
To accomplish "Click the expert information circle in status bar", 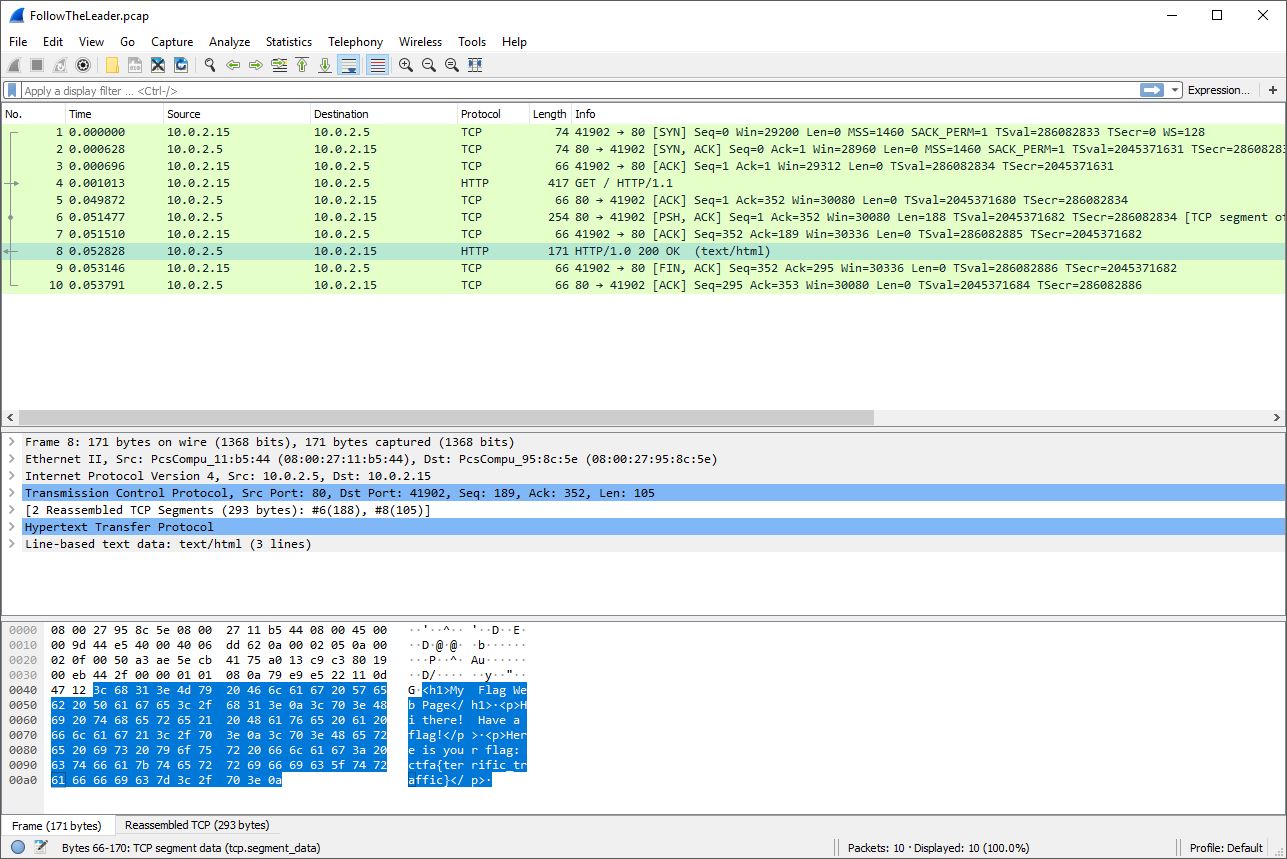I will [18, 847].
